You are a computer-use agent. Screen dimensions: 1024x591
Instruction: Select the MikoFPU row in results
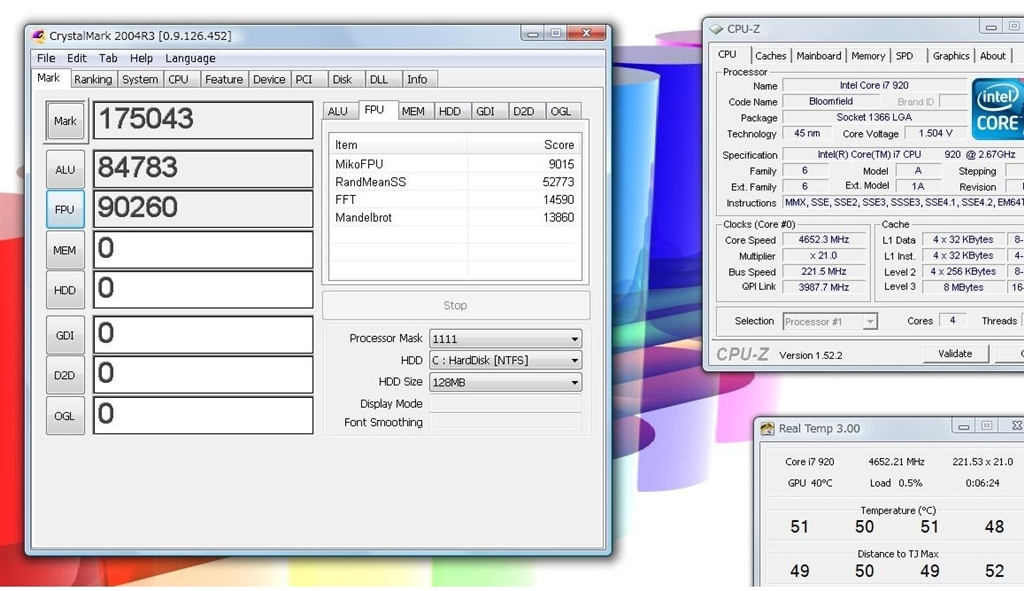(x=454, y=164)
